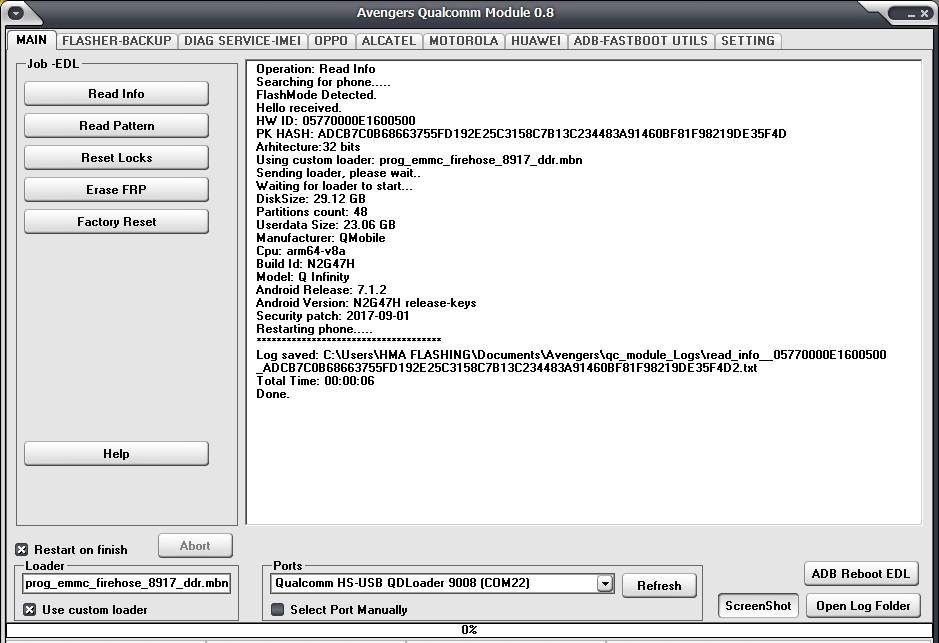
Task: Click 'Total Time: 00:00:06' log line
Action: point(315,381)
